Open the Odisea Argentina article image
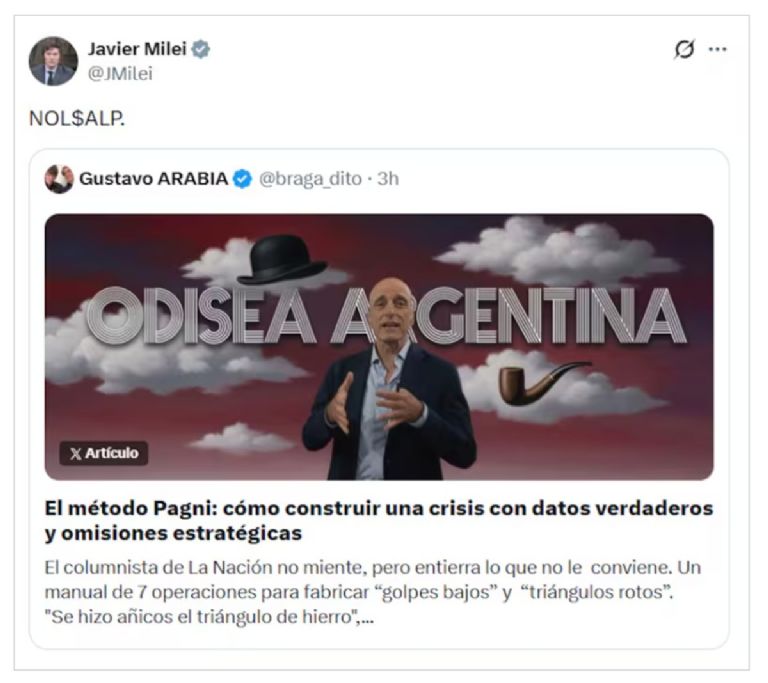The width and height of the screenshot is (768, 683). (379, 347)
